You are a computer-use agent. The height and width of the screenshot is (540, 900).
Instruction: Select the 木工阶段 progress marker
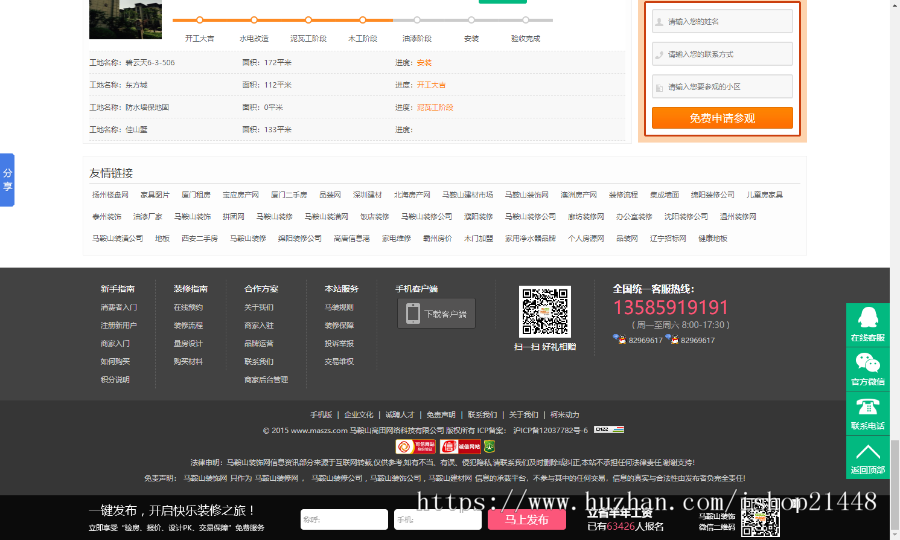tap(362, 20)
